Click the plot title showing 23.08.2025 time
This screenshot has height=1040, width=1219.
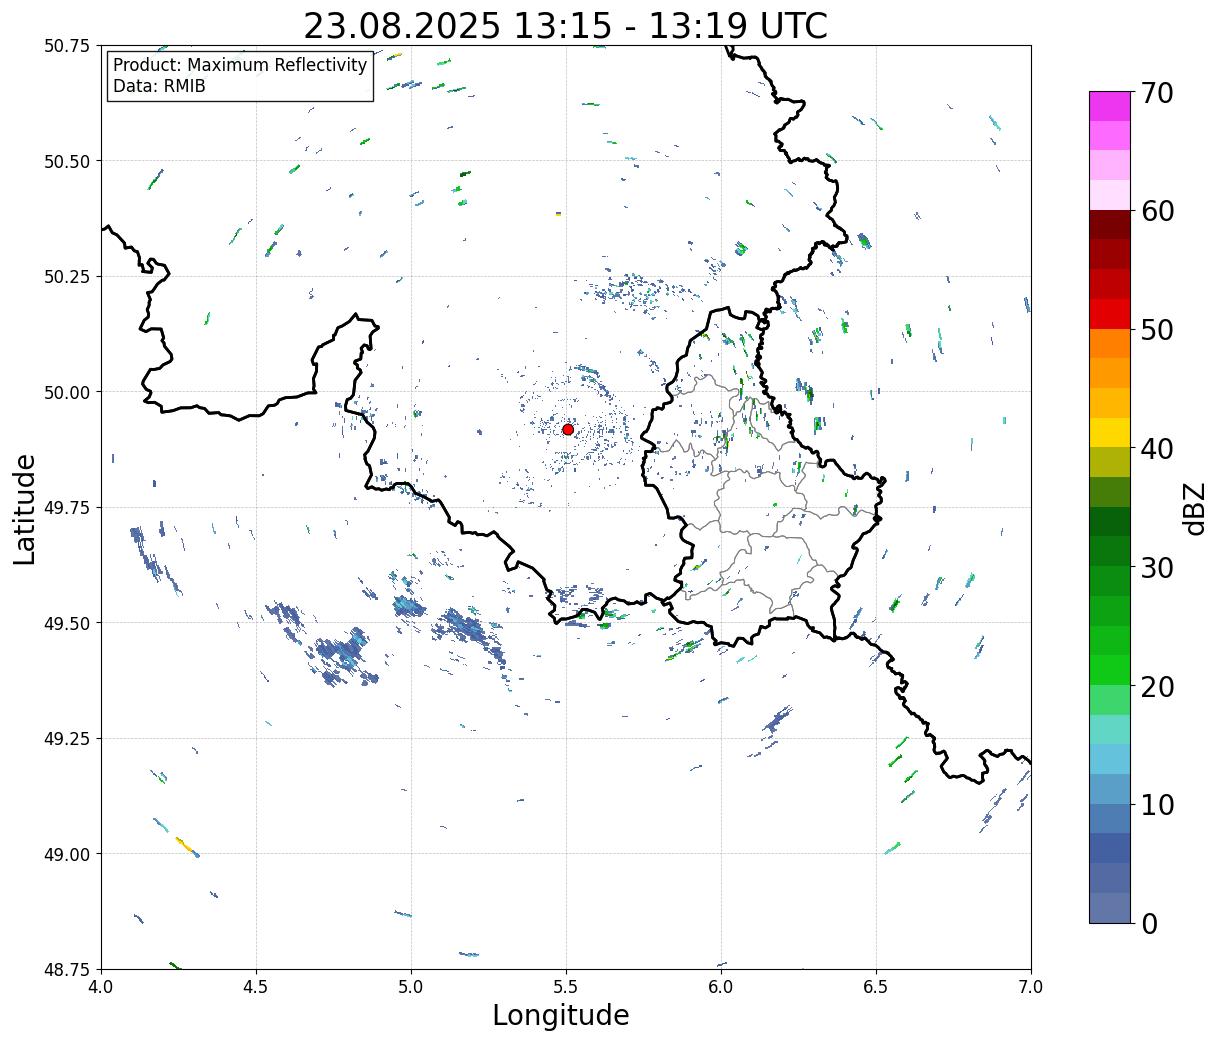[x=566, y=26]
